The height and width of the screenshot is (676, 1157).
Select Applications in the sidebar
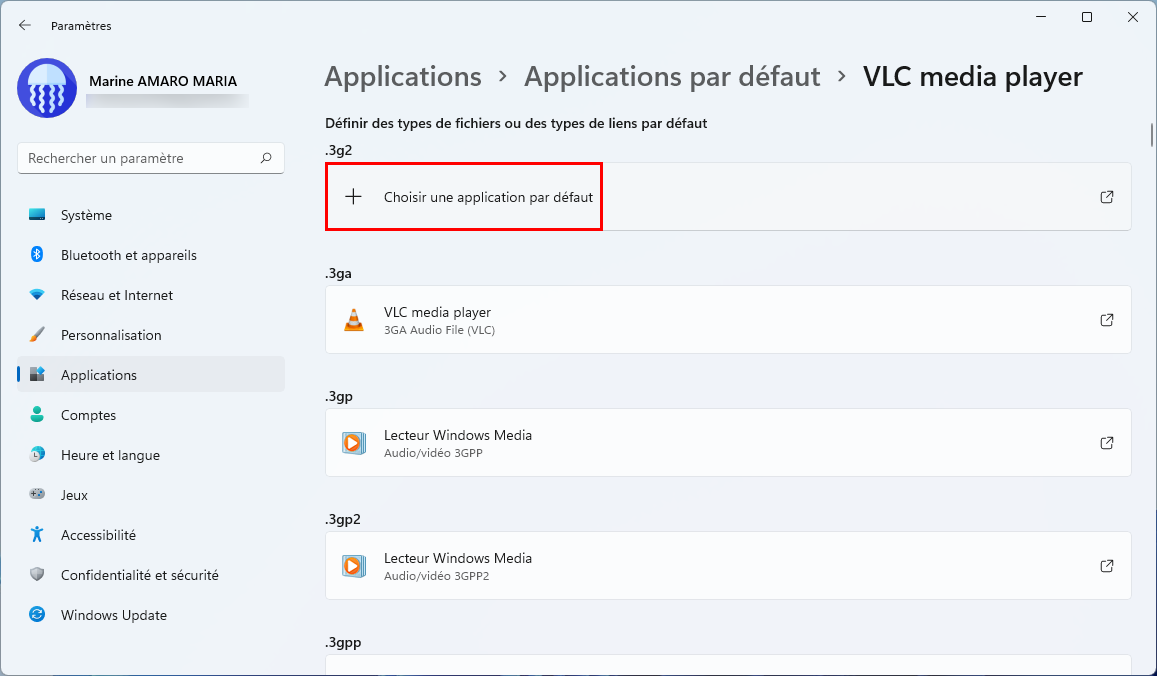(151, 374)
